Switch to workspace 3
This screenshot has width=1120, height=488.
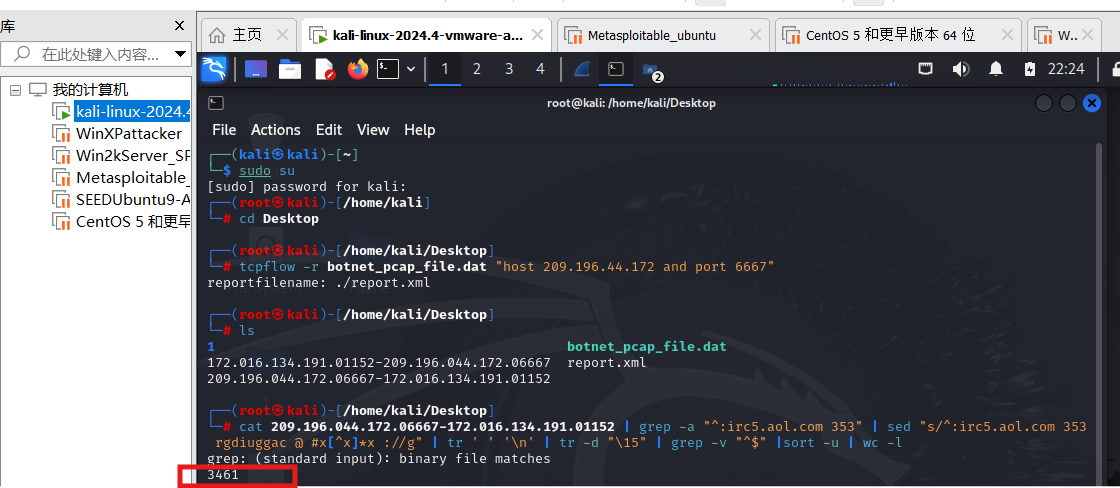pyautogui.click(x=509, y=69)
